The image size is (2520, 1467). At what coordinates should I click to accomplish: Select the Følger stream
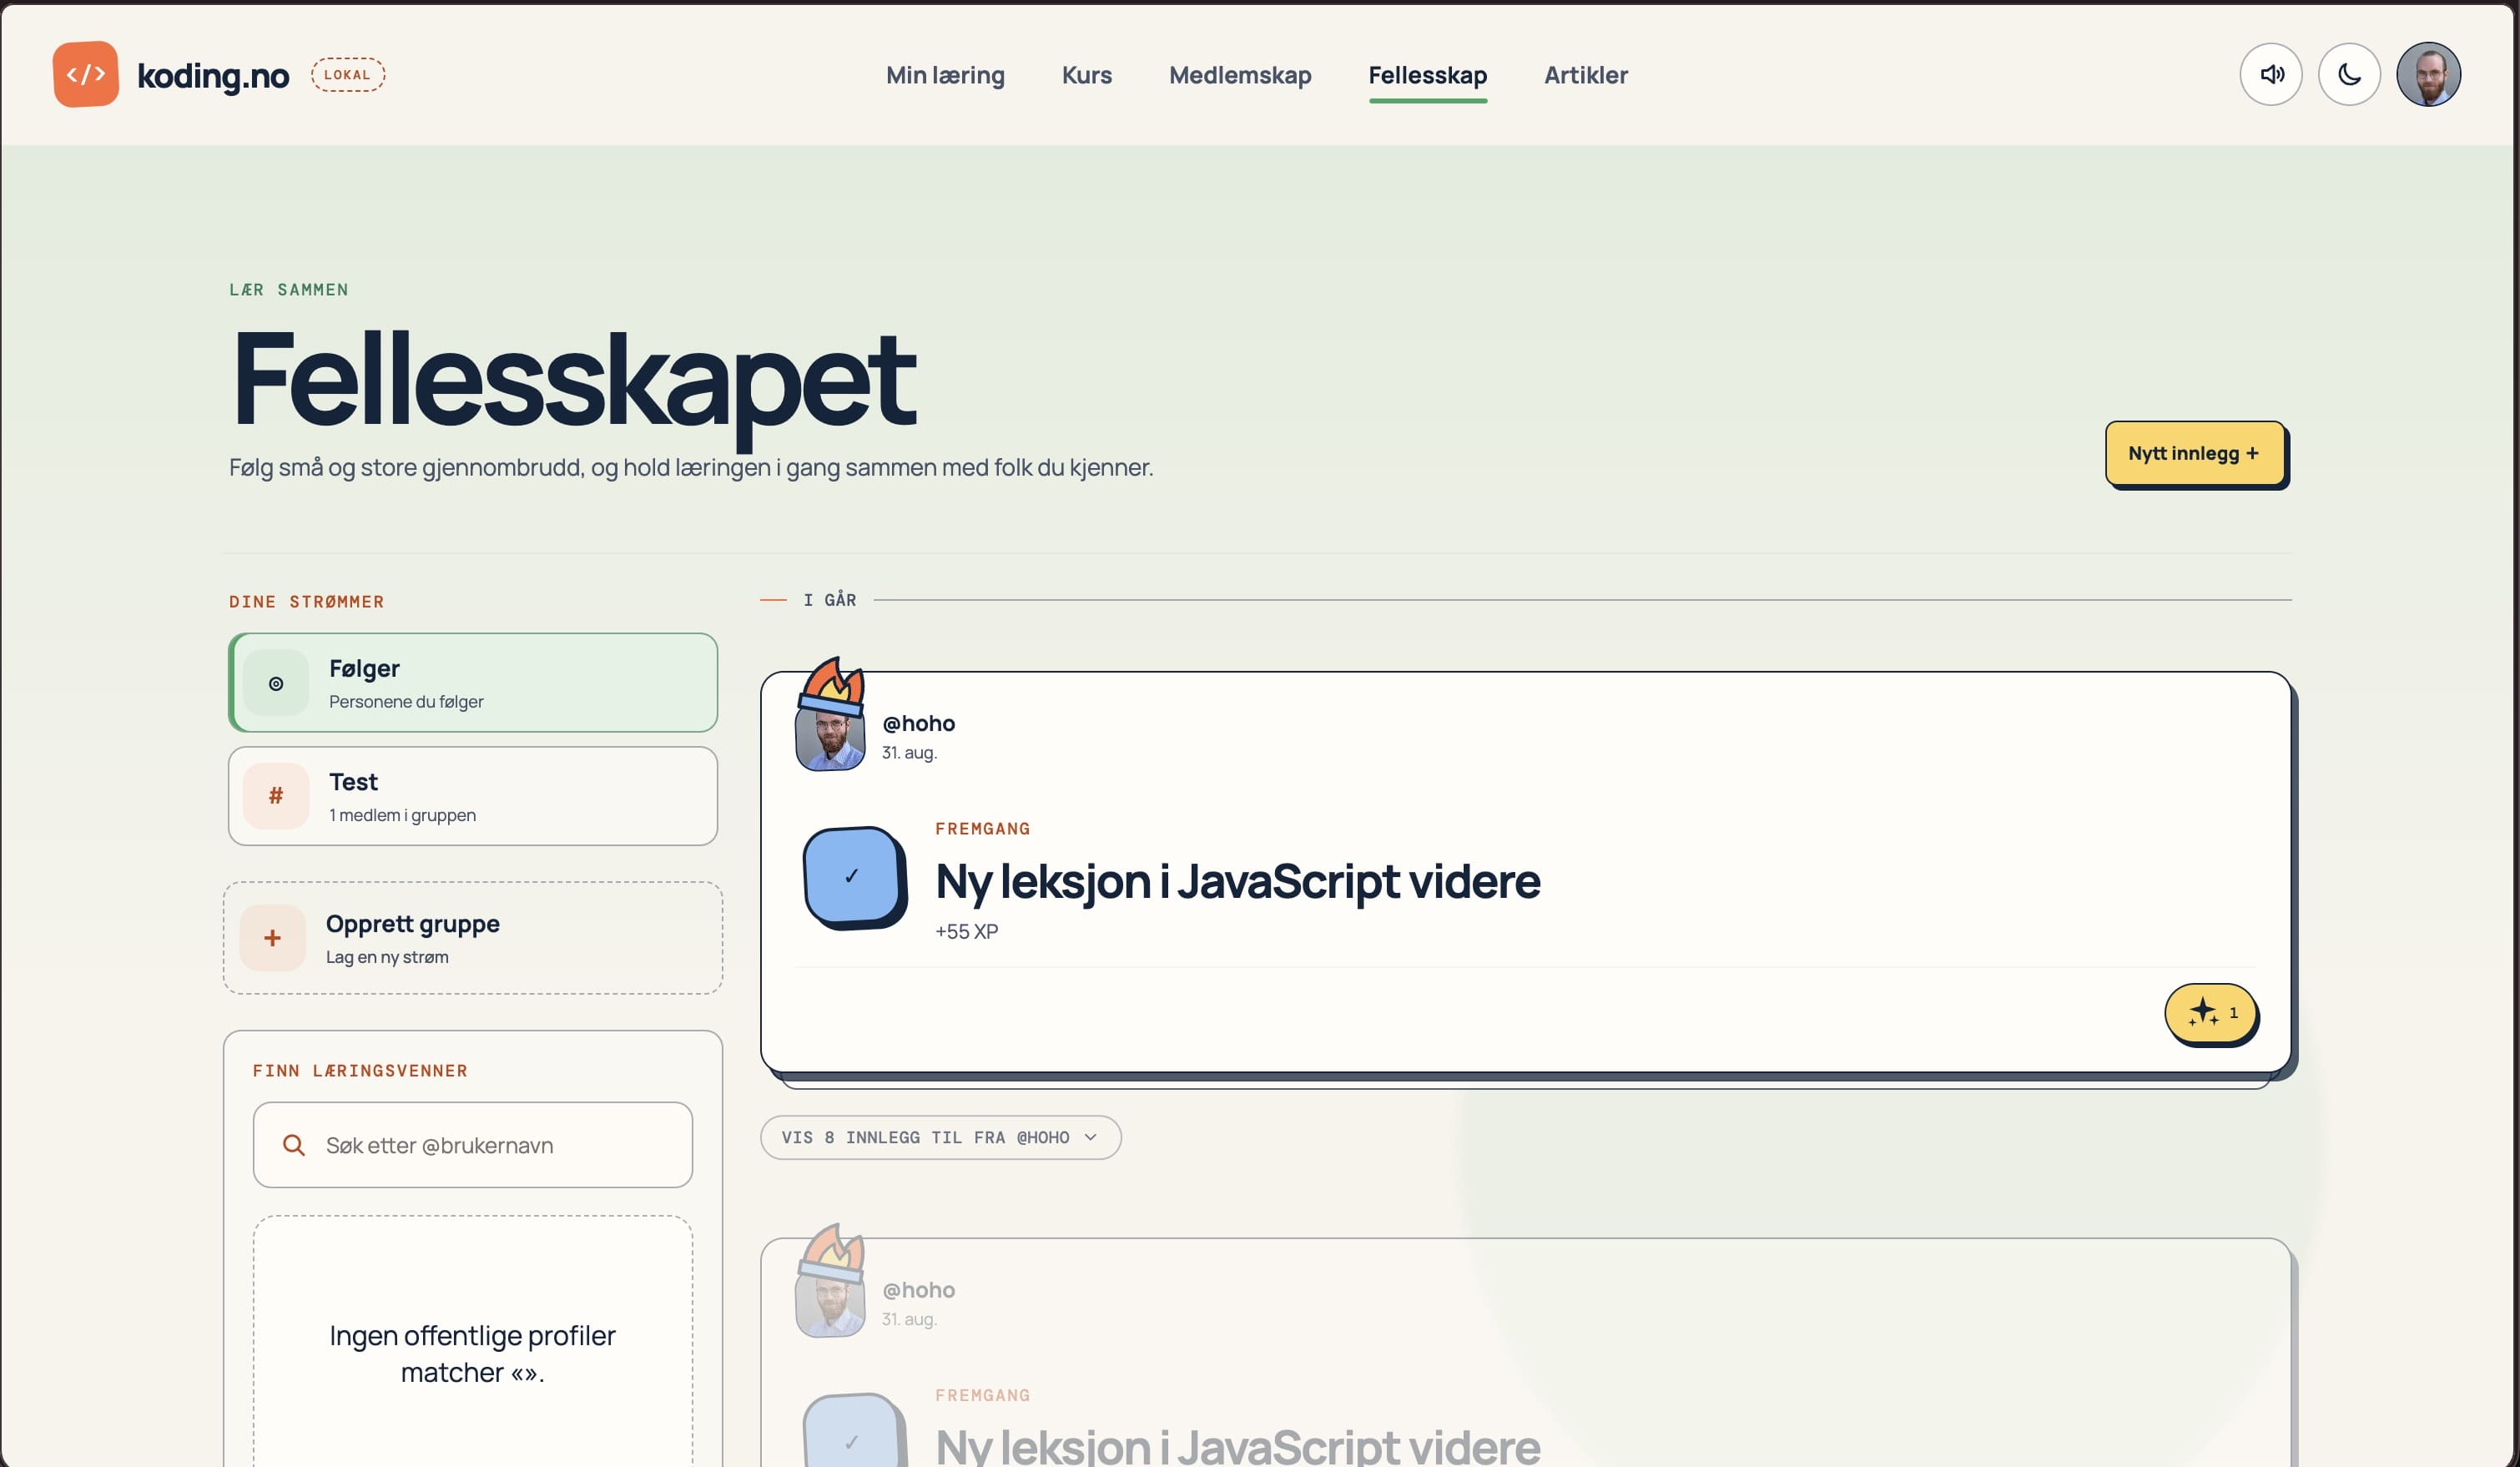473,682
